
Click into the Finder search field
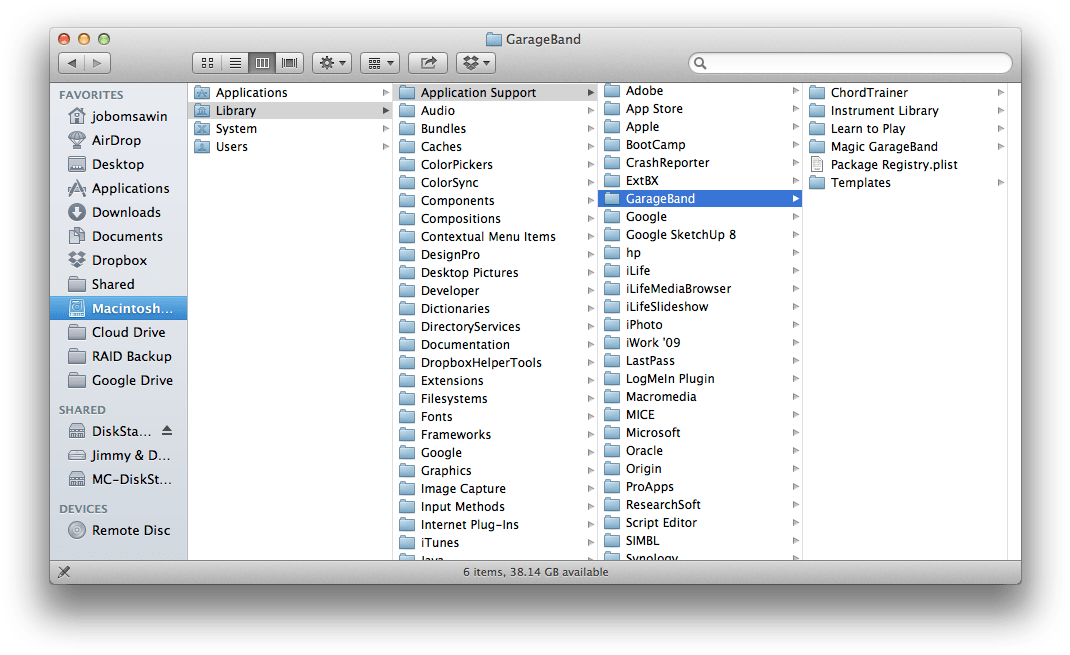[x=850, y=63]
